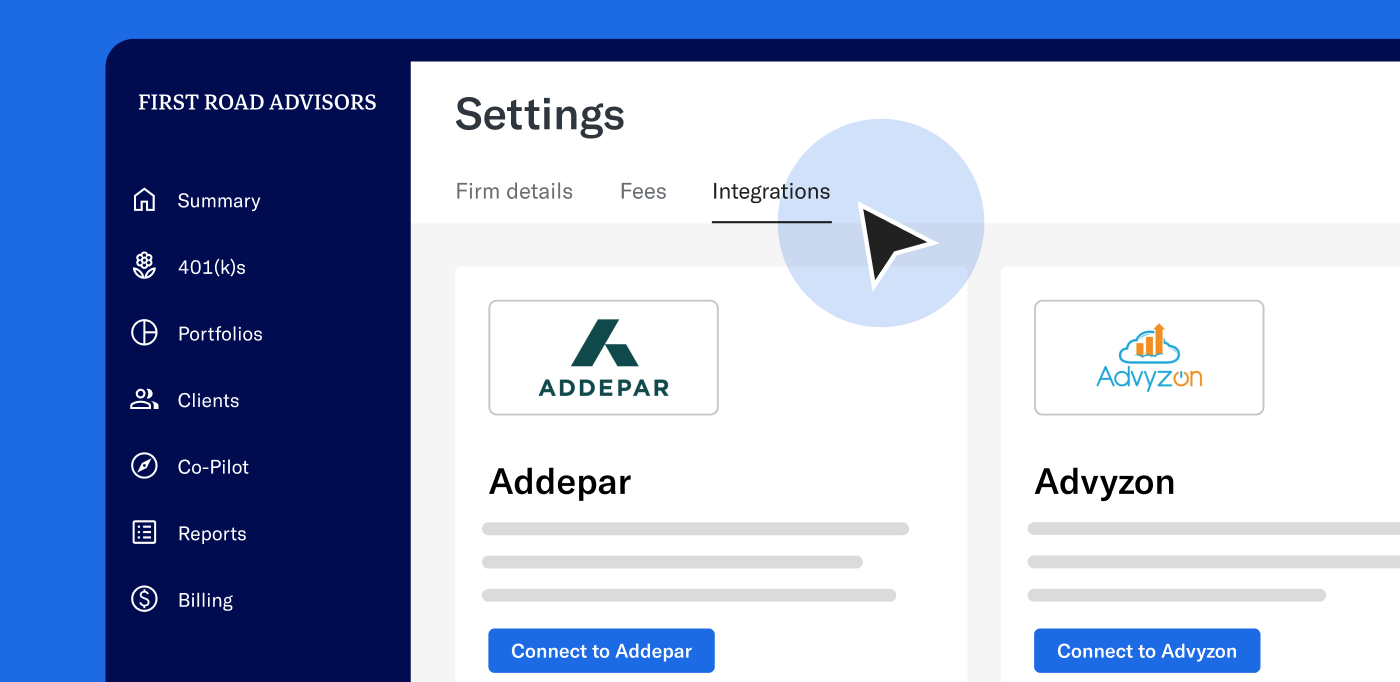The height and width of the screenshot is (682, 1400).
Task: Switch to the Firm details tab
Action: (x=514, y=191)
